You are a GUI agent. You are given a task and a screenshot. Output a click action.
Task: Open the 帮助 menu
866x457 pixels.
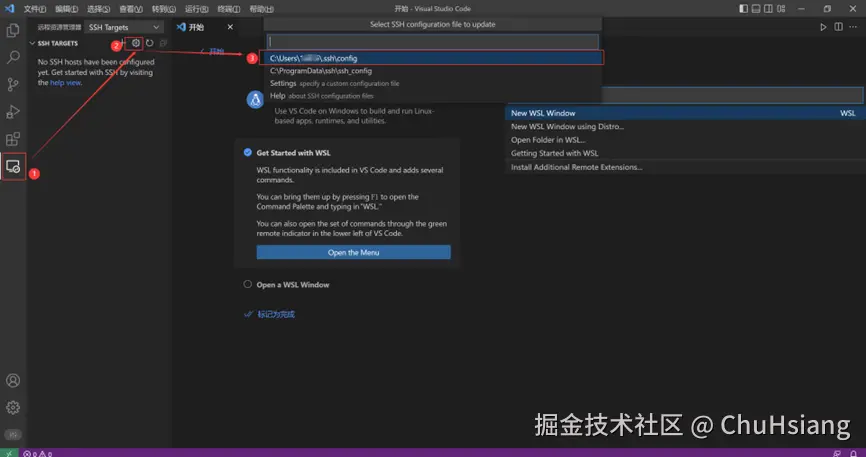point(261,9)
